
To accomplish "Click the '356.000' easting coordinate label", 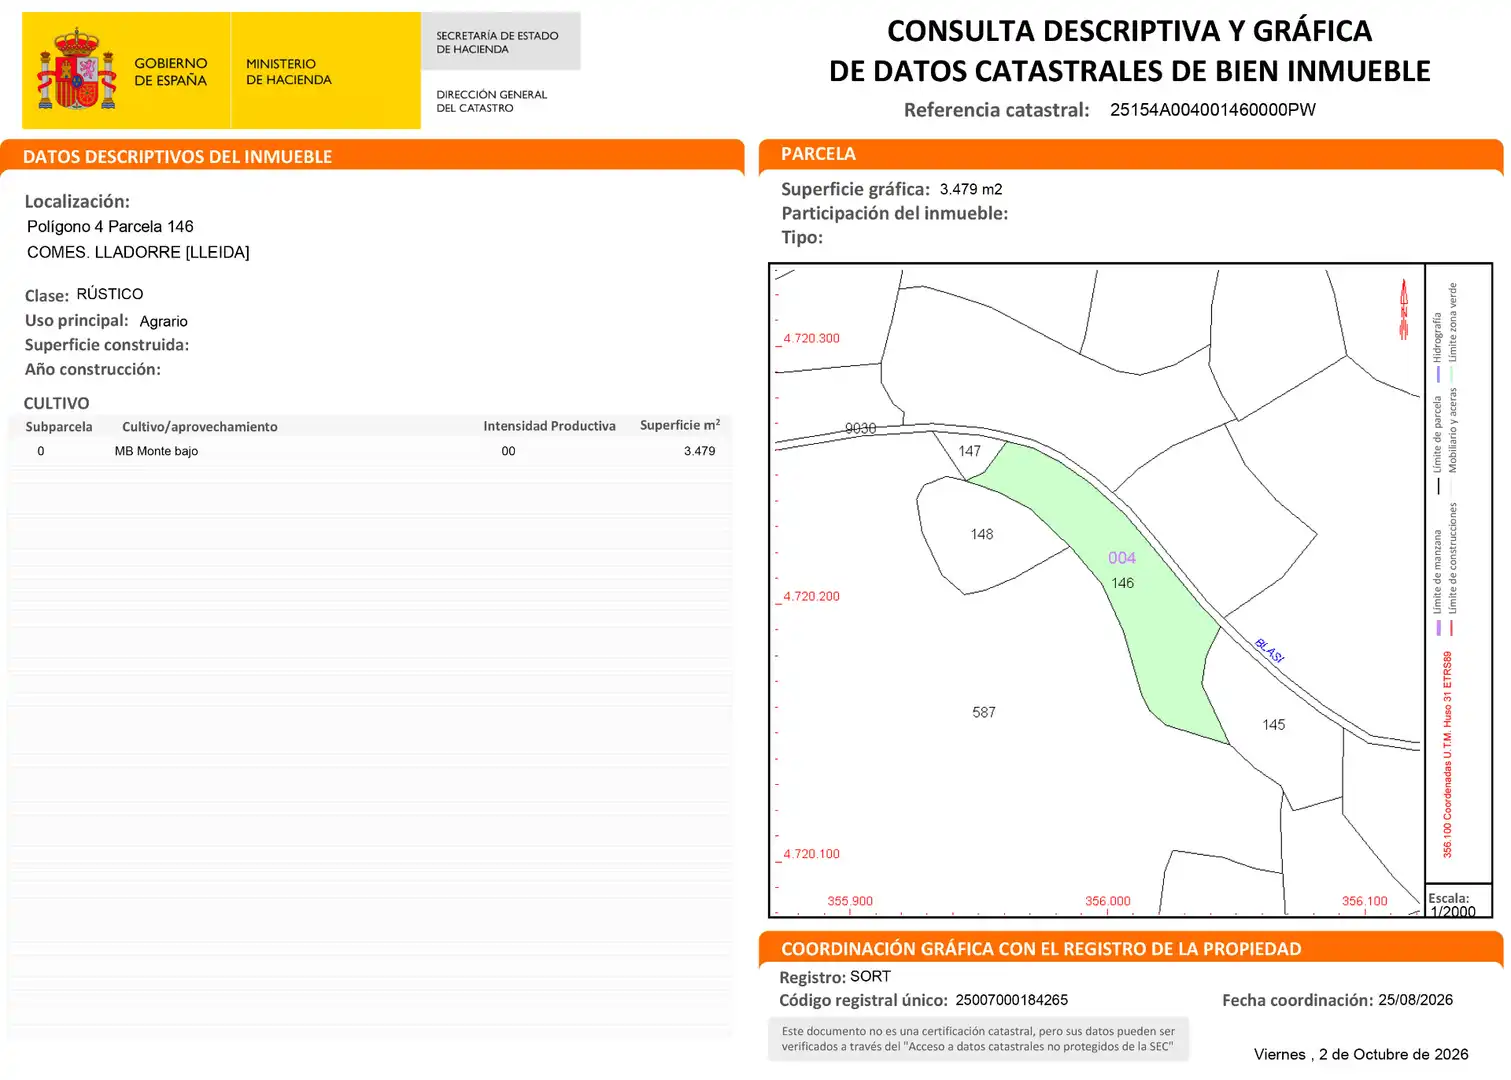I will (1108, 901).
